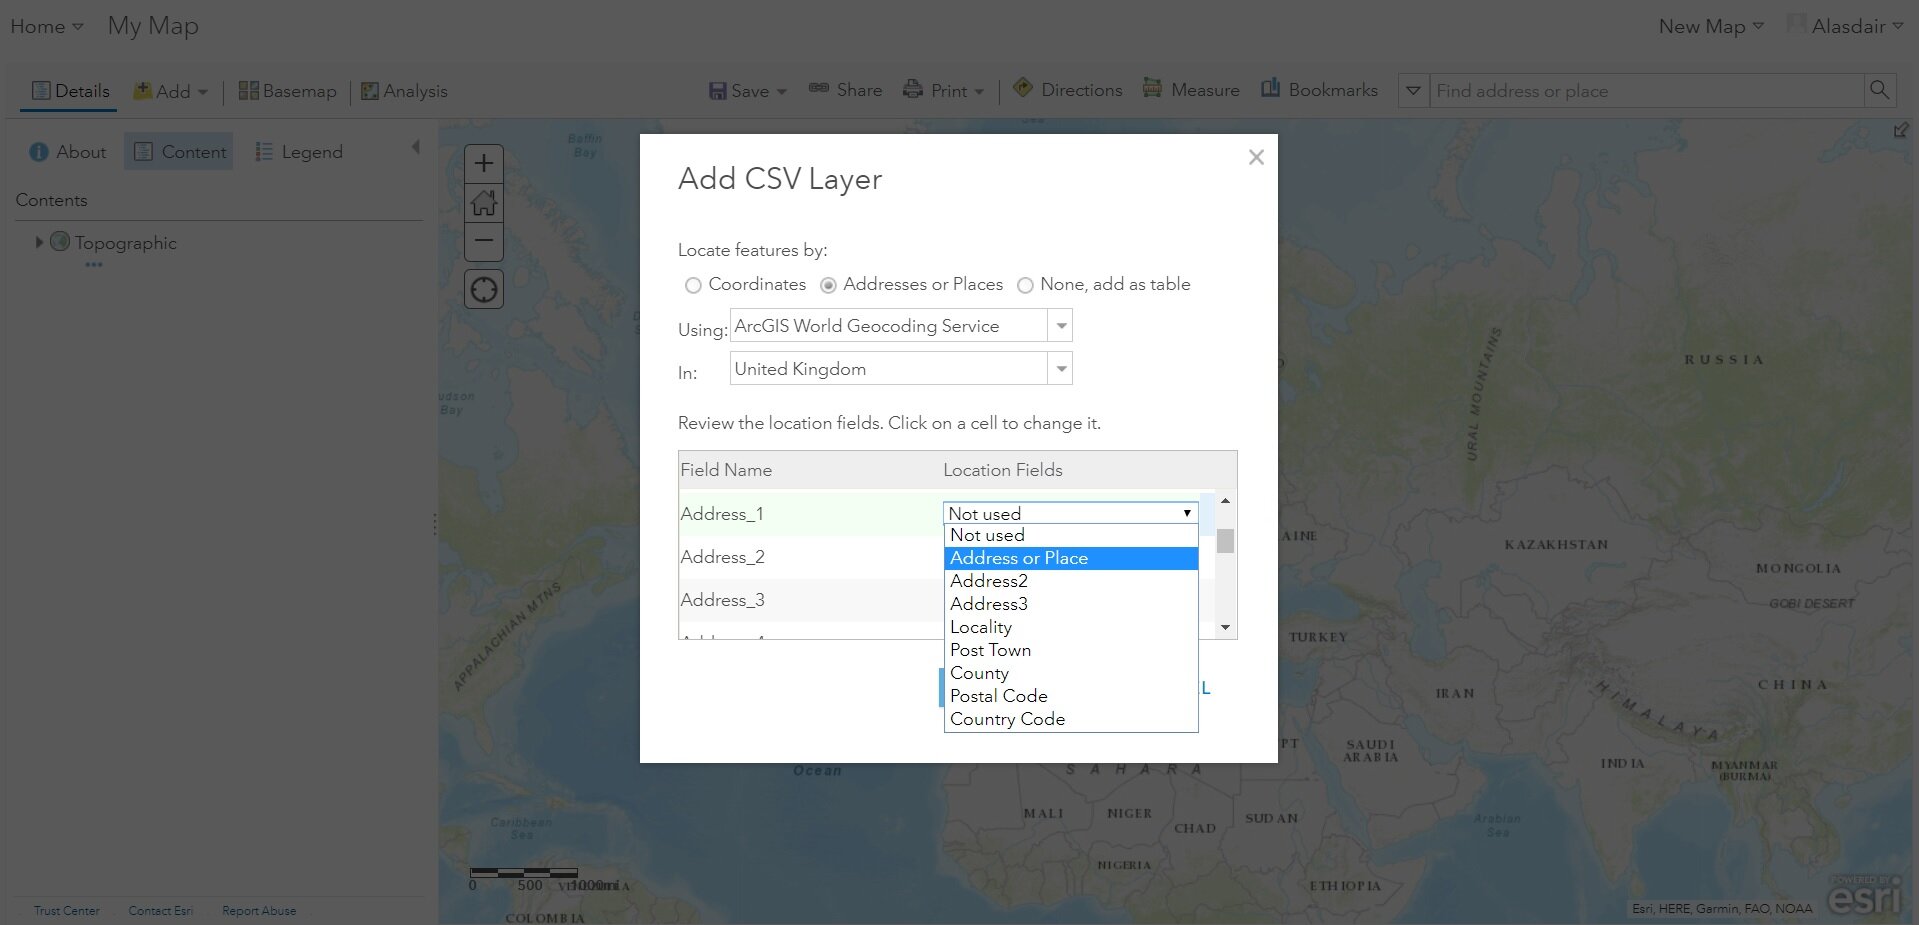Screen dimensions: 1919x925
Task: Close the Add CSV Layer dialog
Action: click(1257, 157)
